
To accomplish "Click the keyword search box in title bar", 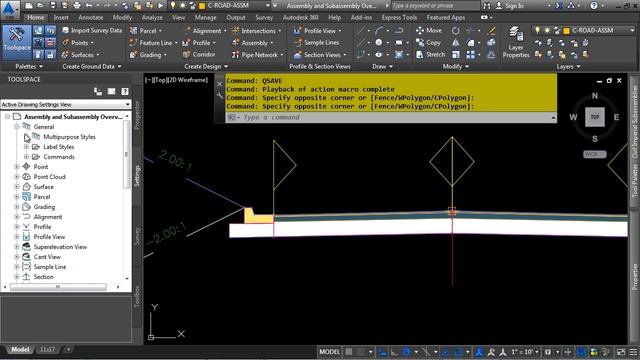I will coord(436,6).
